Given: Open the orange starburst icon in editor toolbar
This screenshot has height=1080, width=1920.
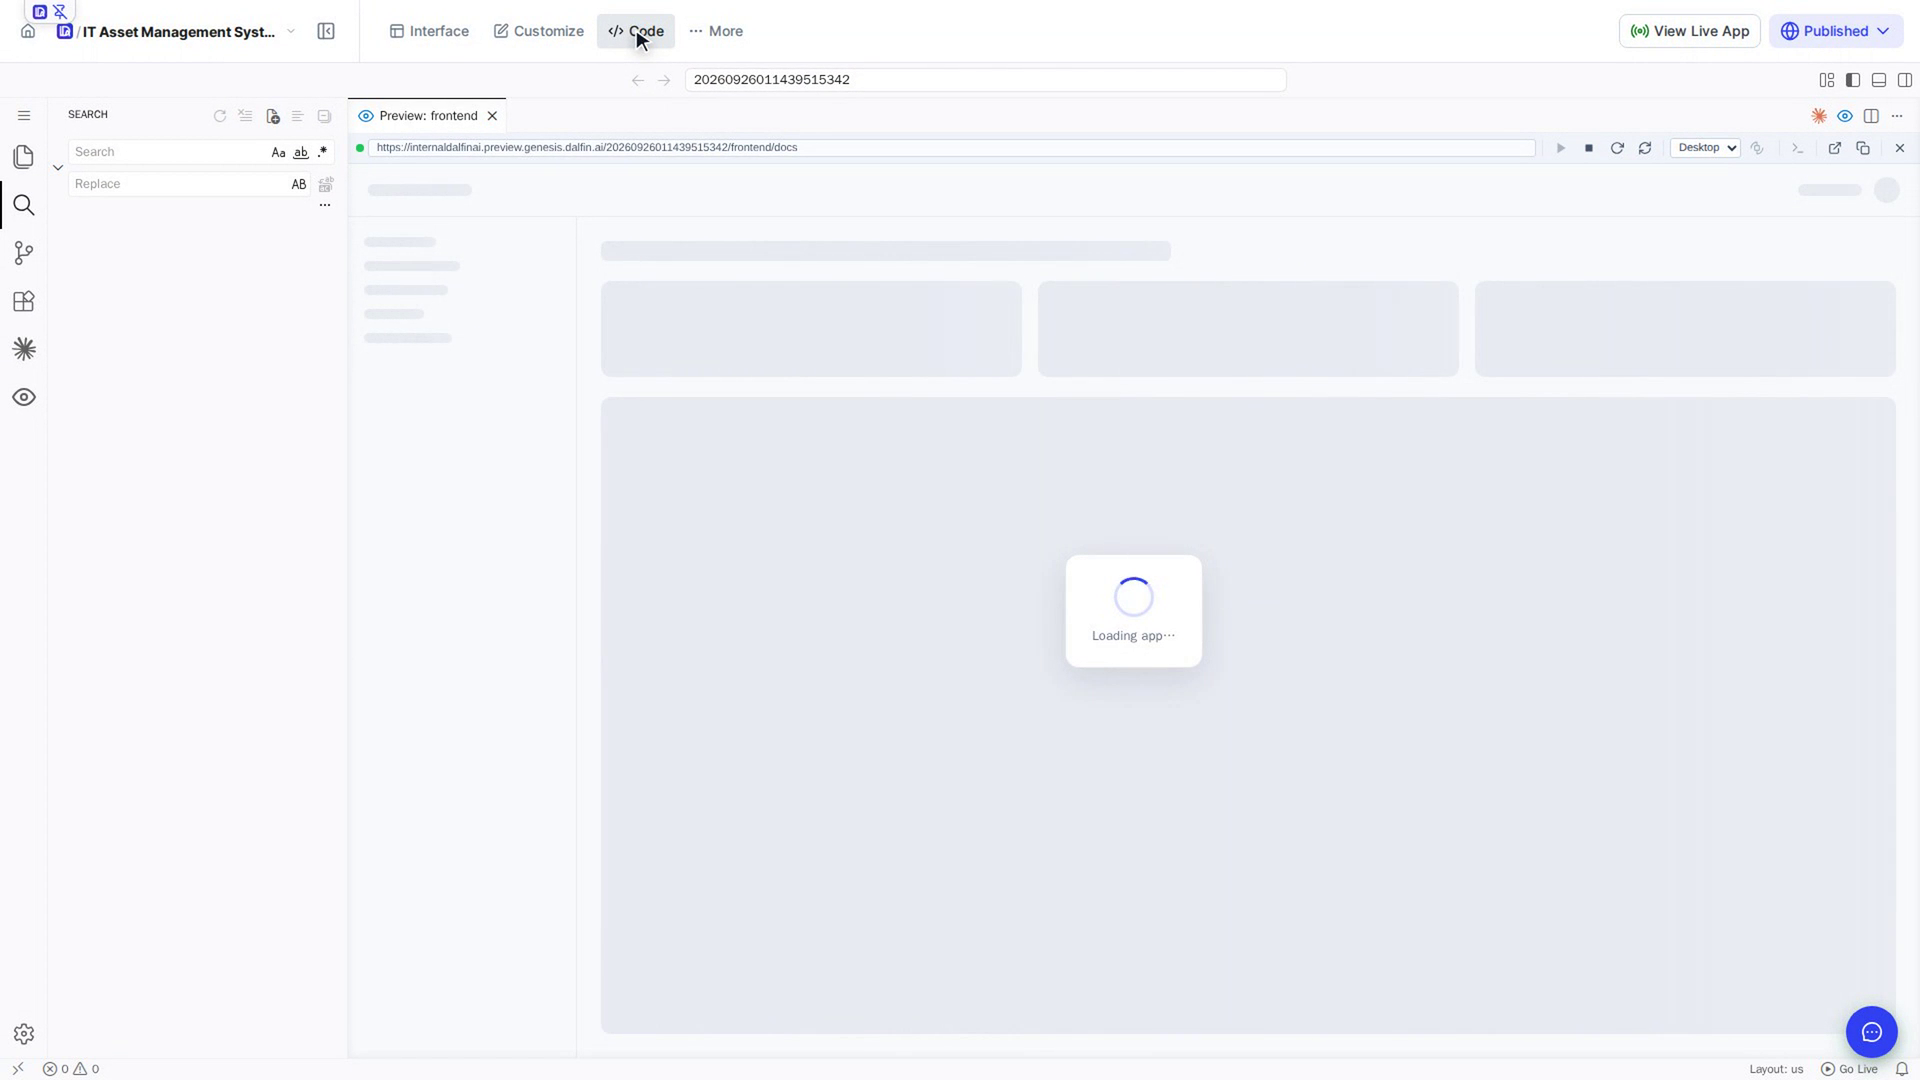Looking at the screenshot, I should click(x=1819, y=116).
